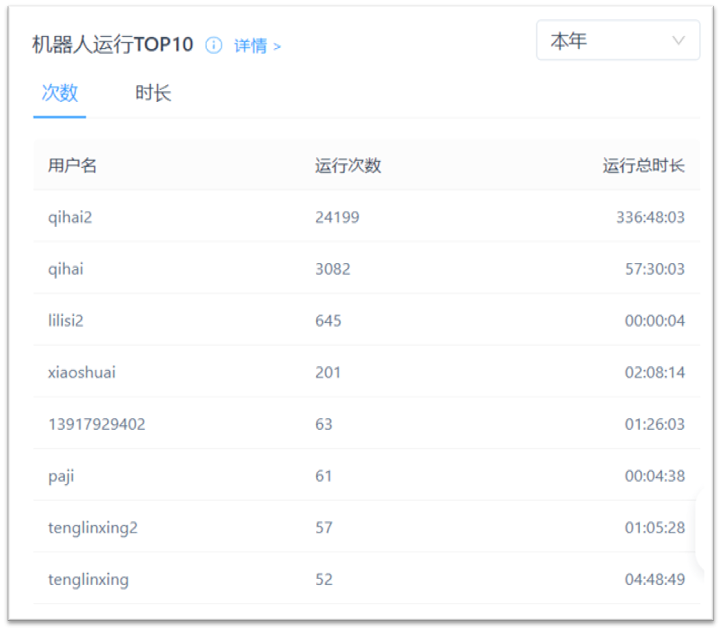Click the 用户名 column header
Image resolution: width=722 pixels, height=631 pixels.
(x=73, y=166)
